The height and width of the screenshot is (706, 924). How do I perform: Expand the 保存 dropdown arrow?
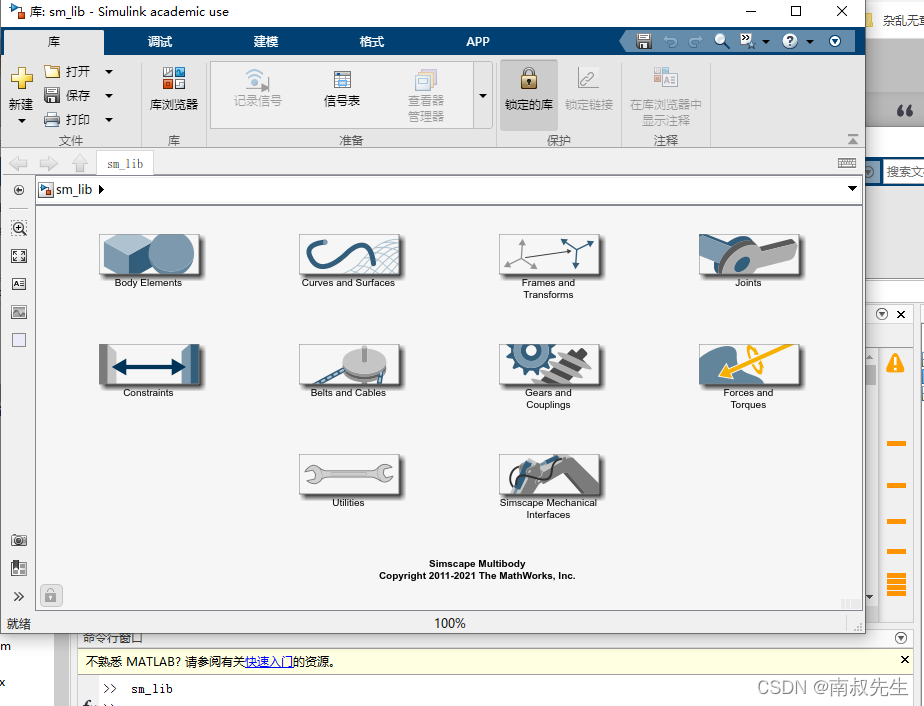tap(109, 95)
